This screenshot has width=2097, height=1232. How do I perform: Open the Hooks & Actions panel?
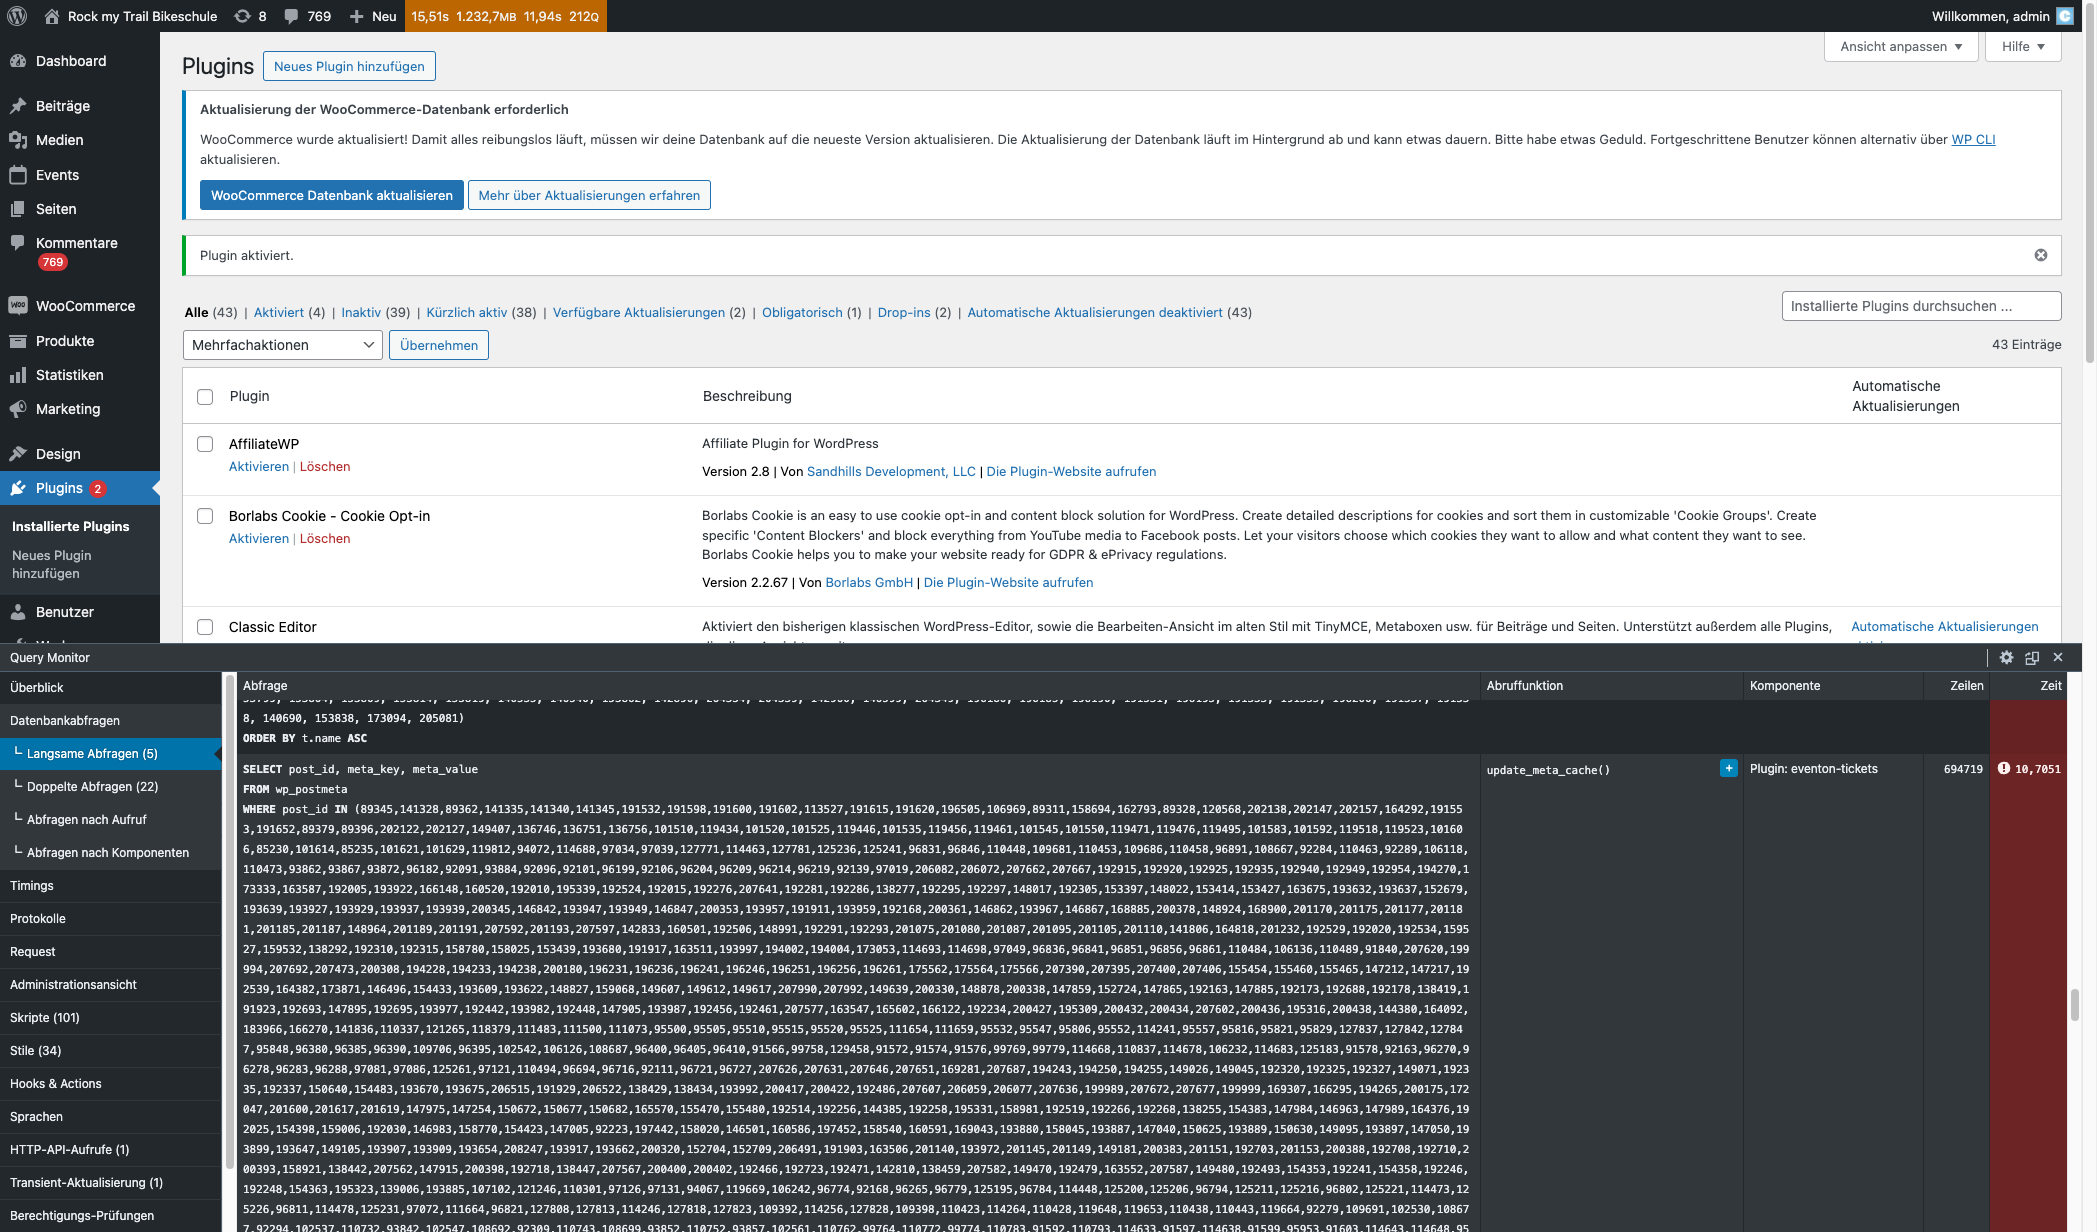click(x=110, y=1084)
